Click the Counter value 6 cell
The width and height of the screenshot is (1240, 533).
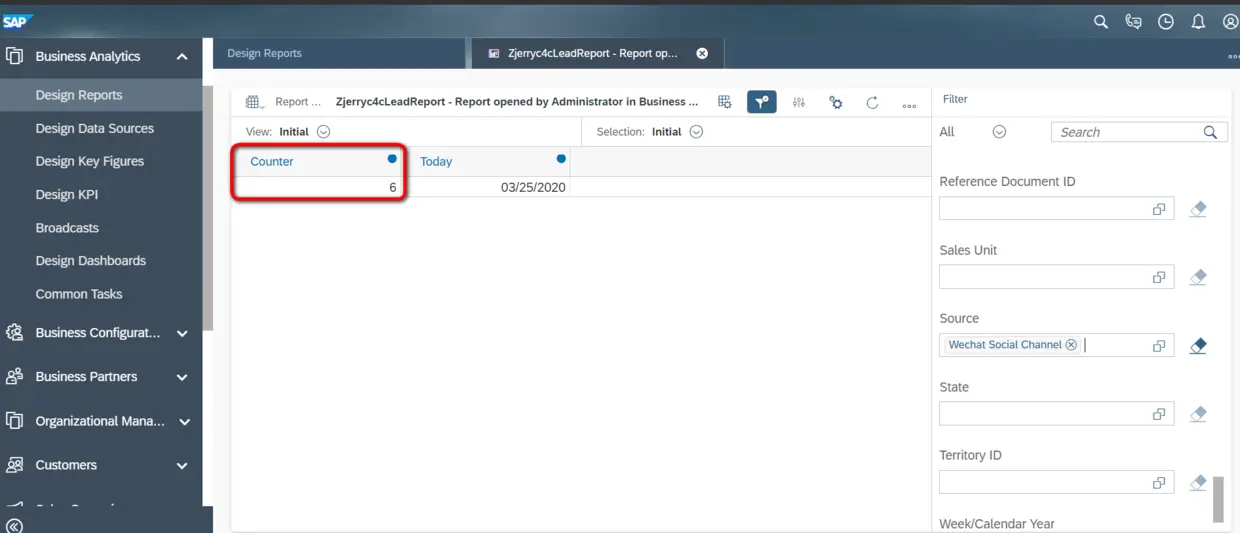tap(318, 187)
